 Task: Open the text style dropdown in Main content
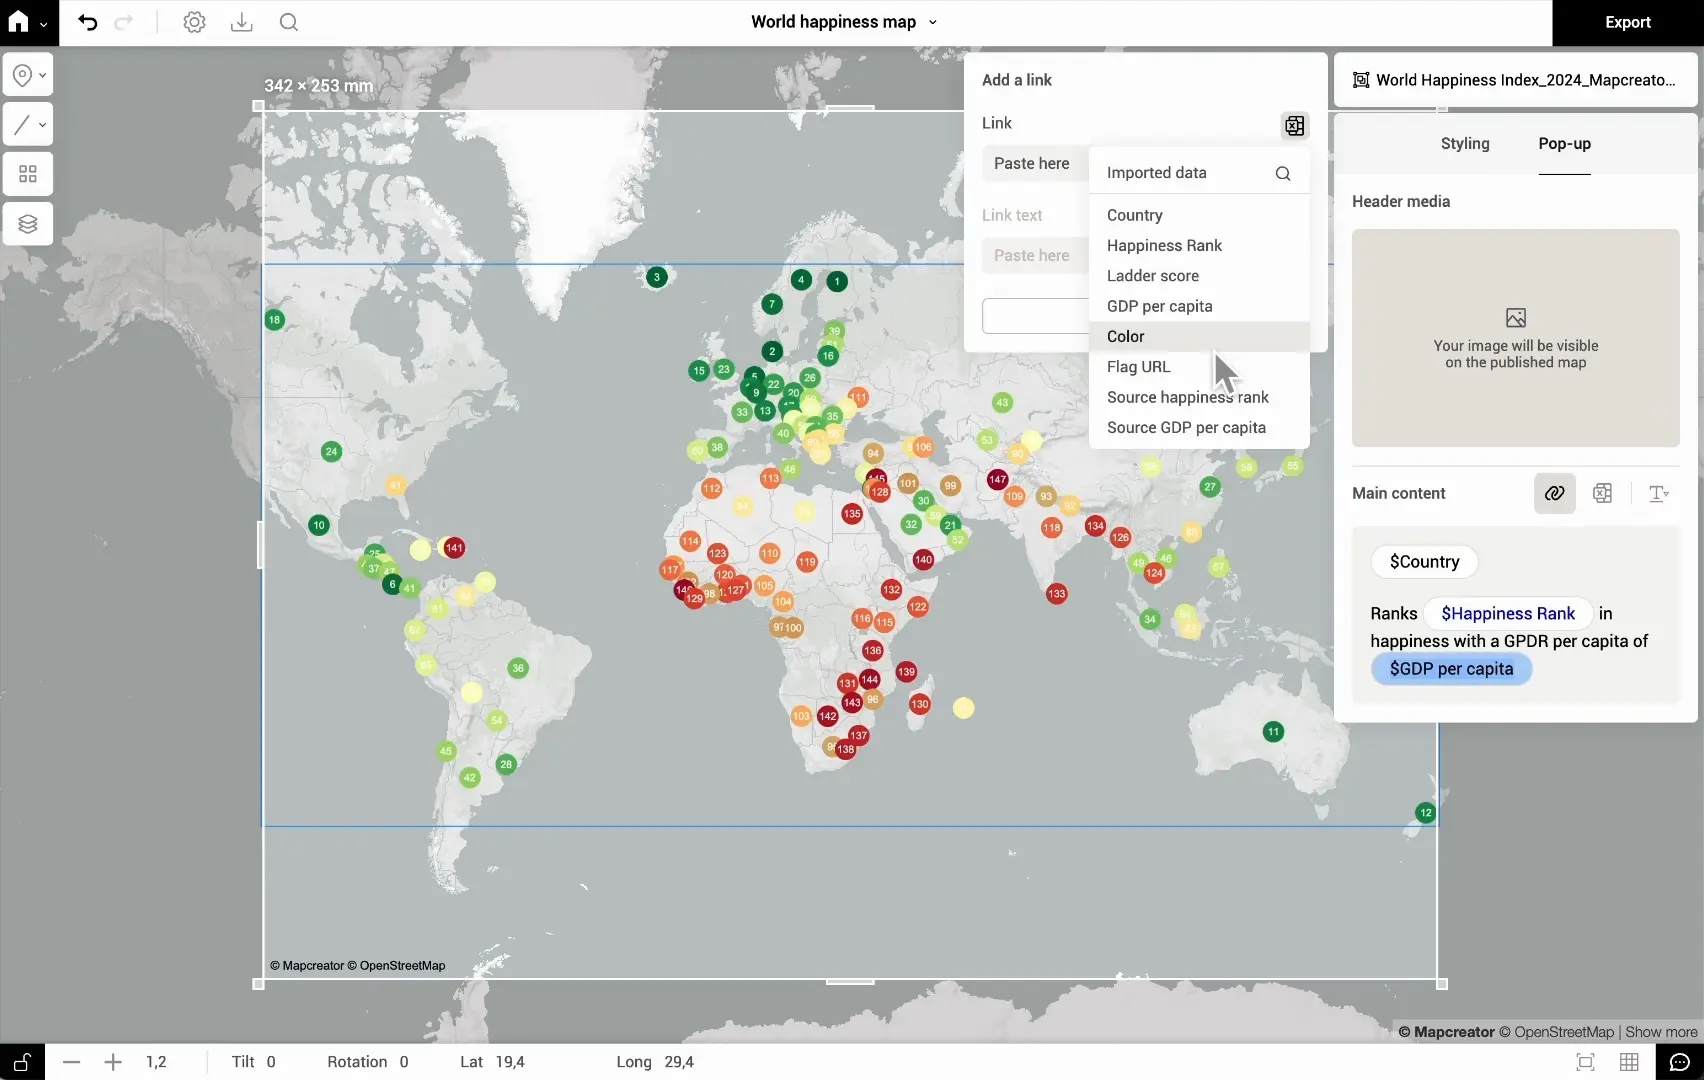1658,493
